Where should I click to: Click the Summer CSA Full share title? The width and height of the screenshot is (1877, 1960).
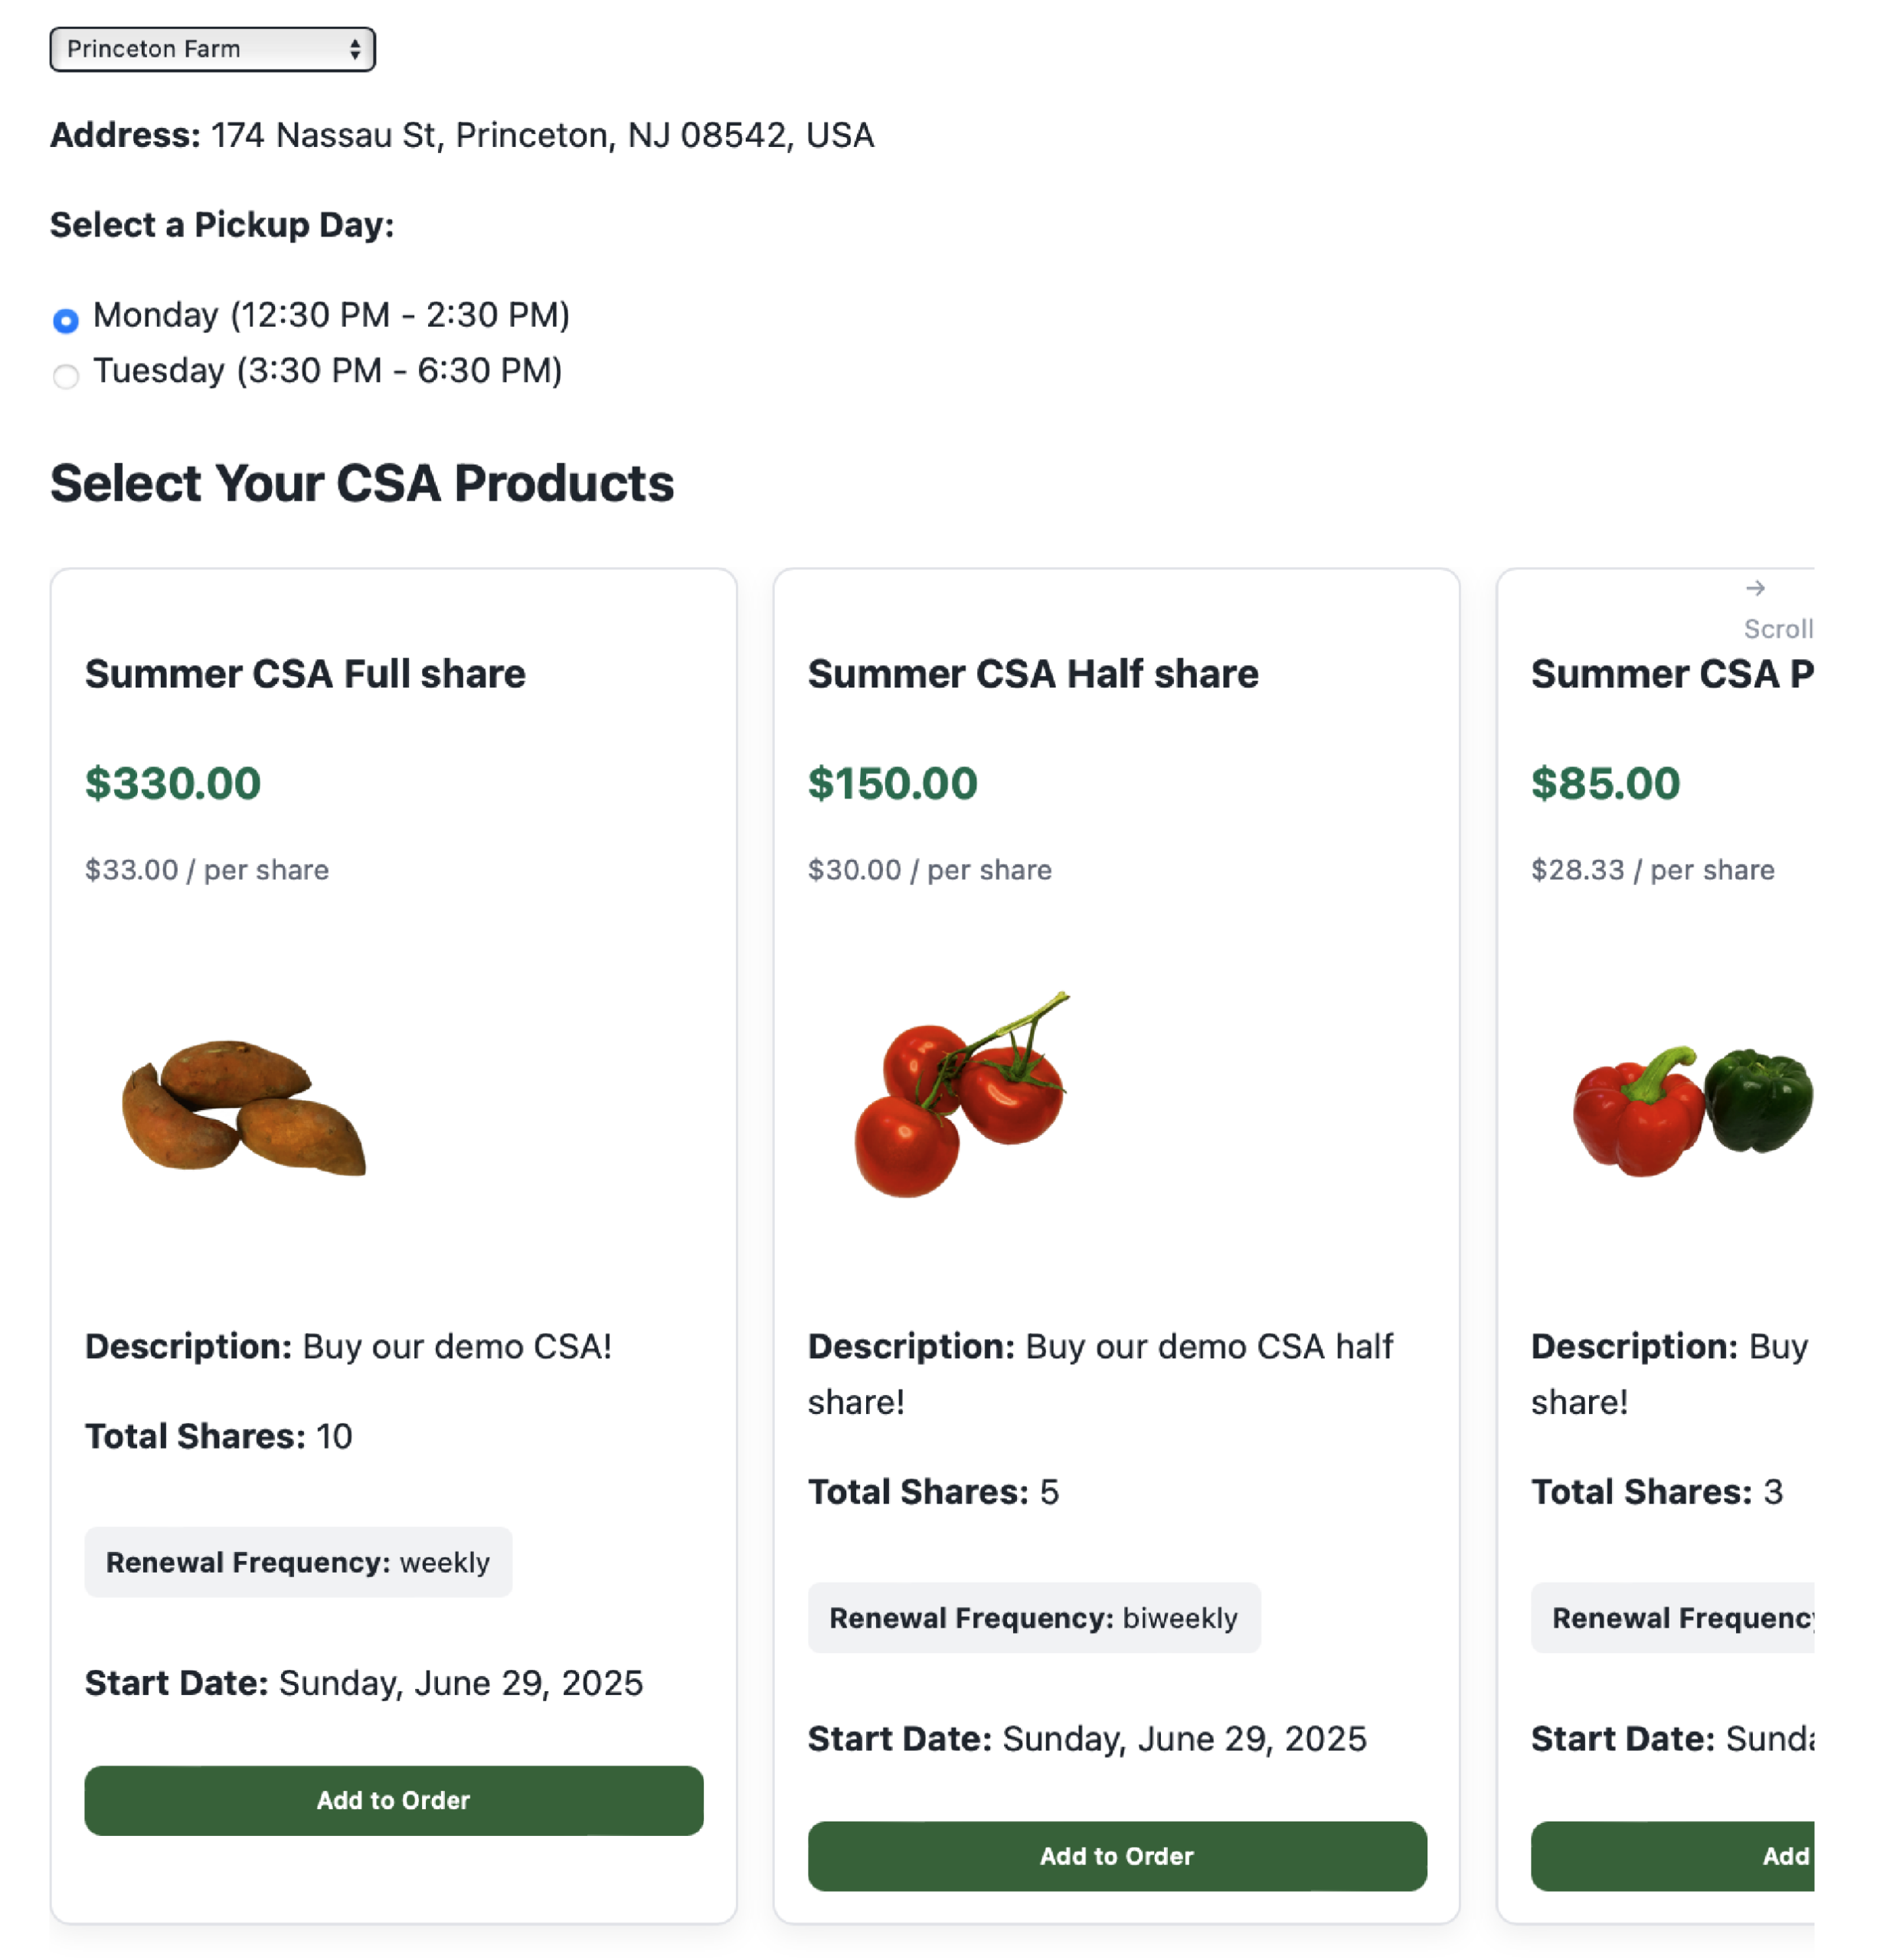click(305, 673)
